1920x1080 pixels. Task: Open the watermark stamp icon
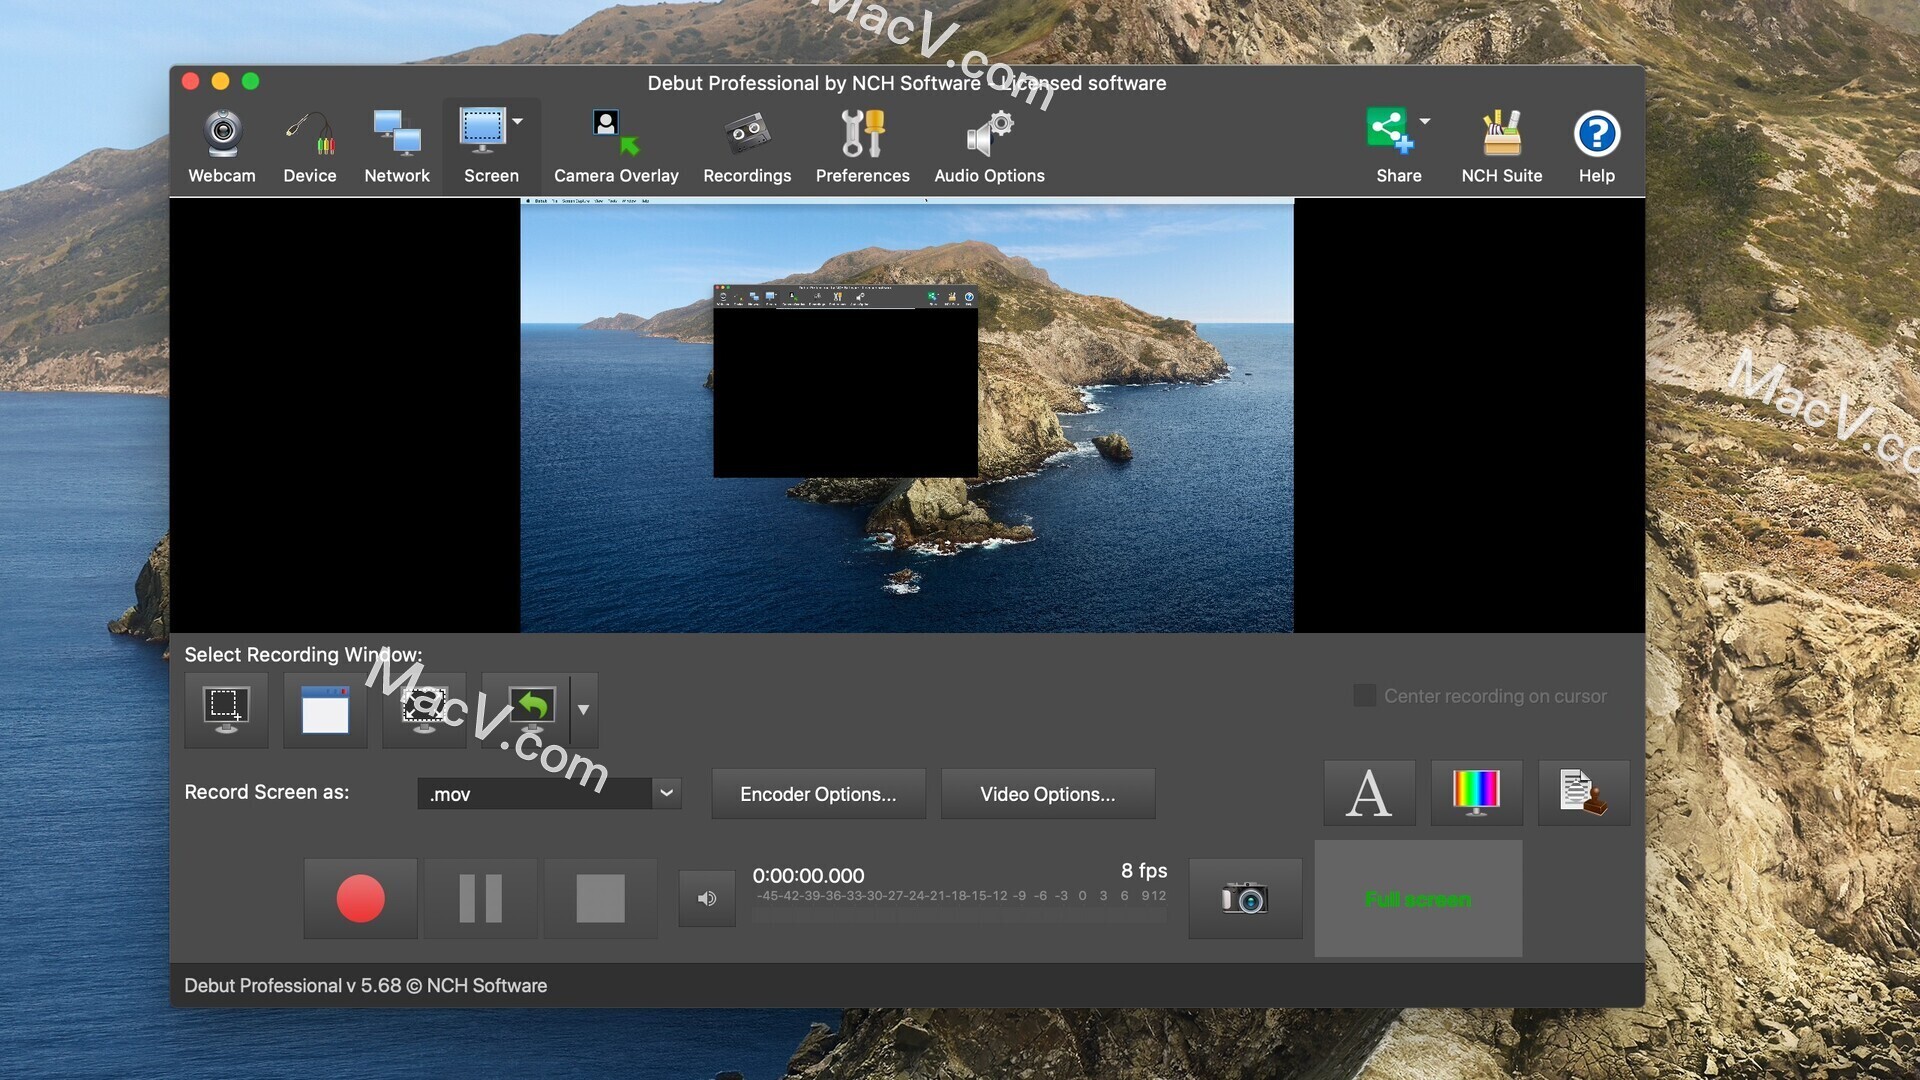tap(1583, 793)
